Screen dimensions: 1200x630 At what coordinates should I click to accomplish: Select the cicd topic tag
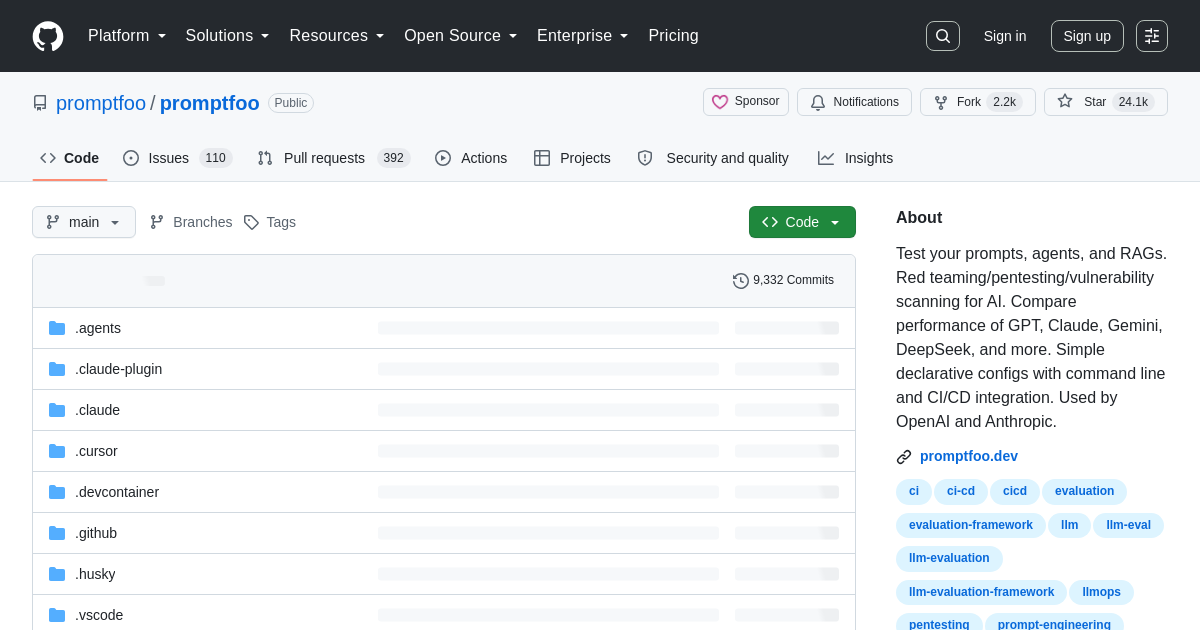point(1015,491)
